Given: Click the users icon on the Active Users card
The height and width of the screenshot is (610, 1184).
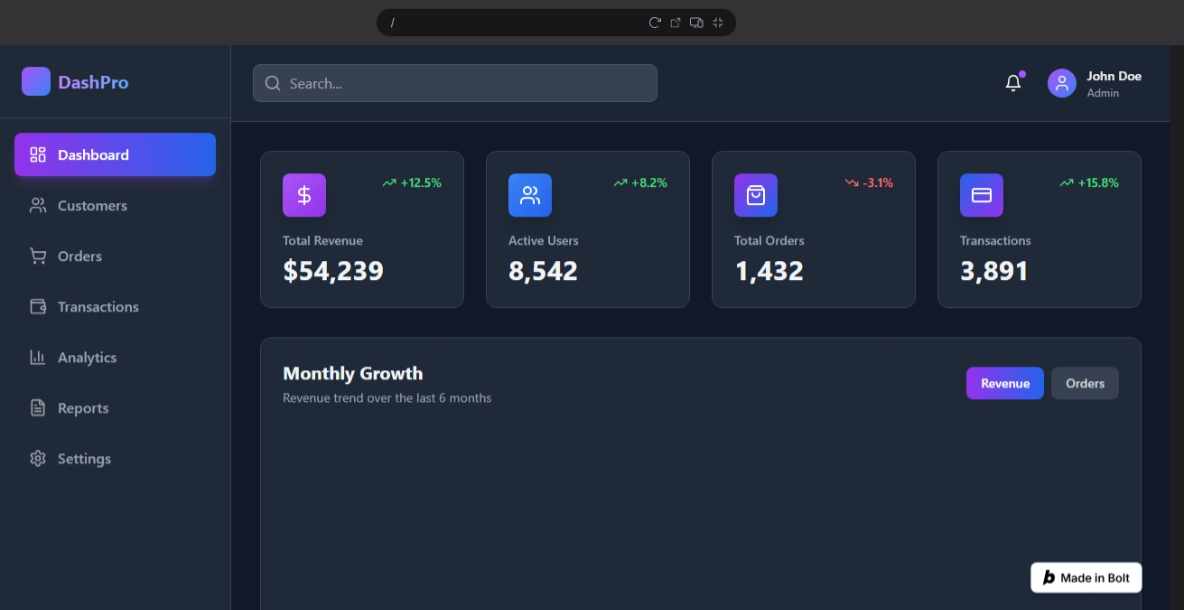Looking at the screenshot, I should (530, 195).
